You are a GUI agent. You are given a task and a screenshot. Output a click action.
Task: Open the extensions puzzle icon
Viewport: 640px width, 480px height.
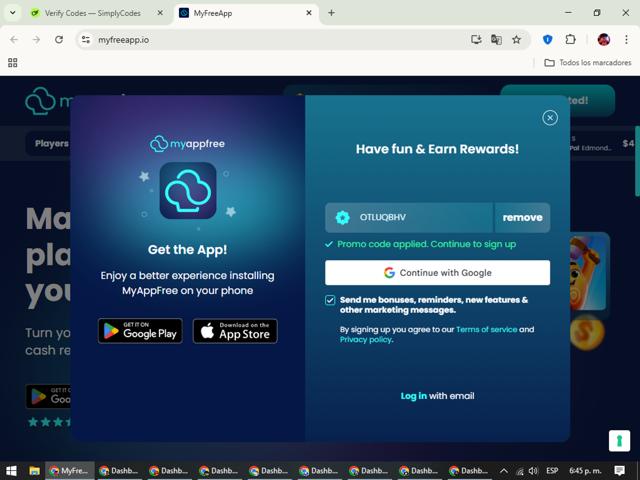click(570, 40)
